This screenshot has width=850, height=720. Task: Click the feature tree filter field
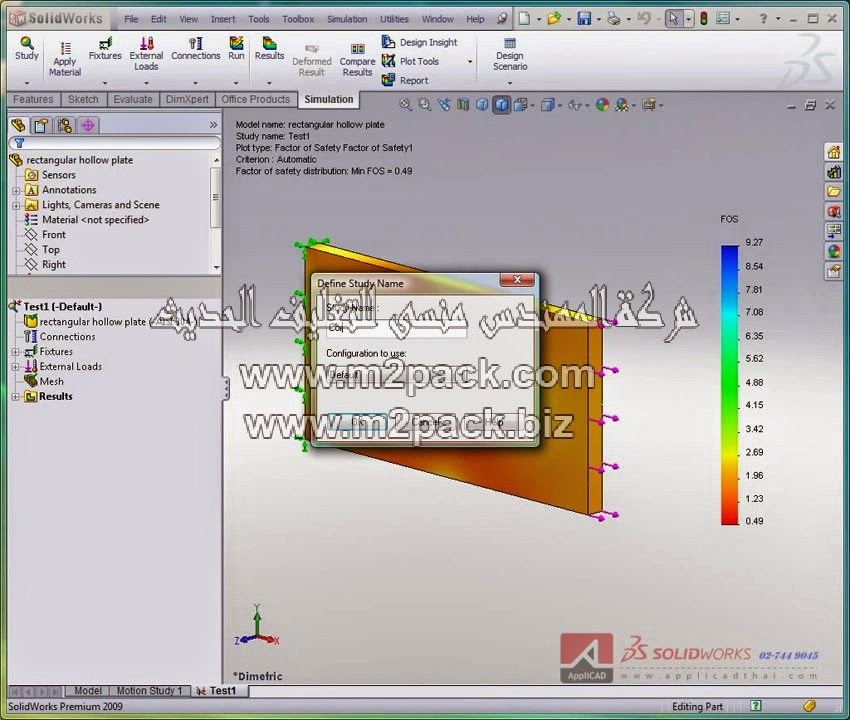tap(115, 143)
